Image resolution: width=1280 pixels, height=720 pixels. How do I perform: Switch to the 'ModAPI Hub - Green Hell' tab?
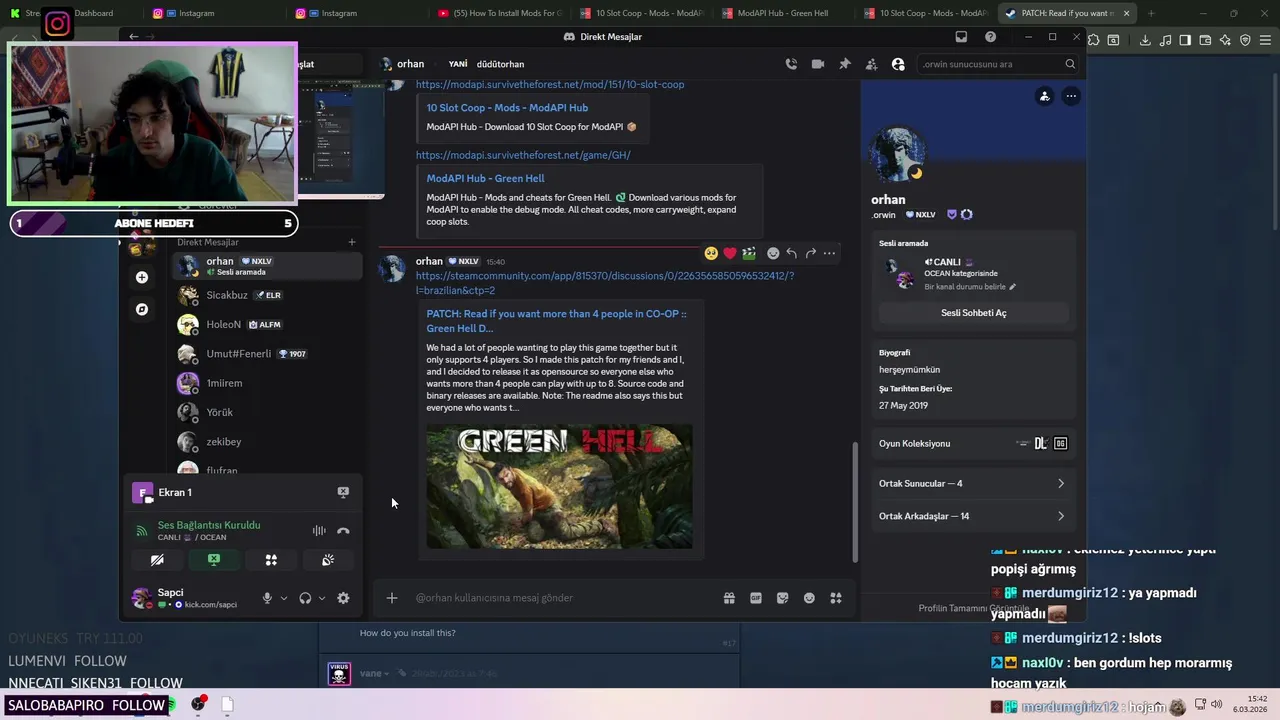pos(782,13)
